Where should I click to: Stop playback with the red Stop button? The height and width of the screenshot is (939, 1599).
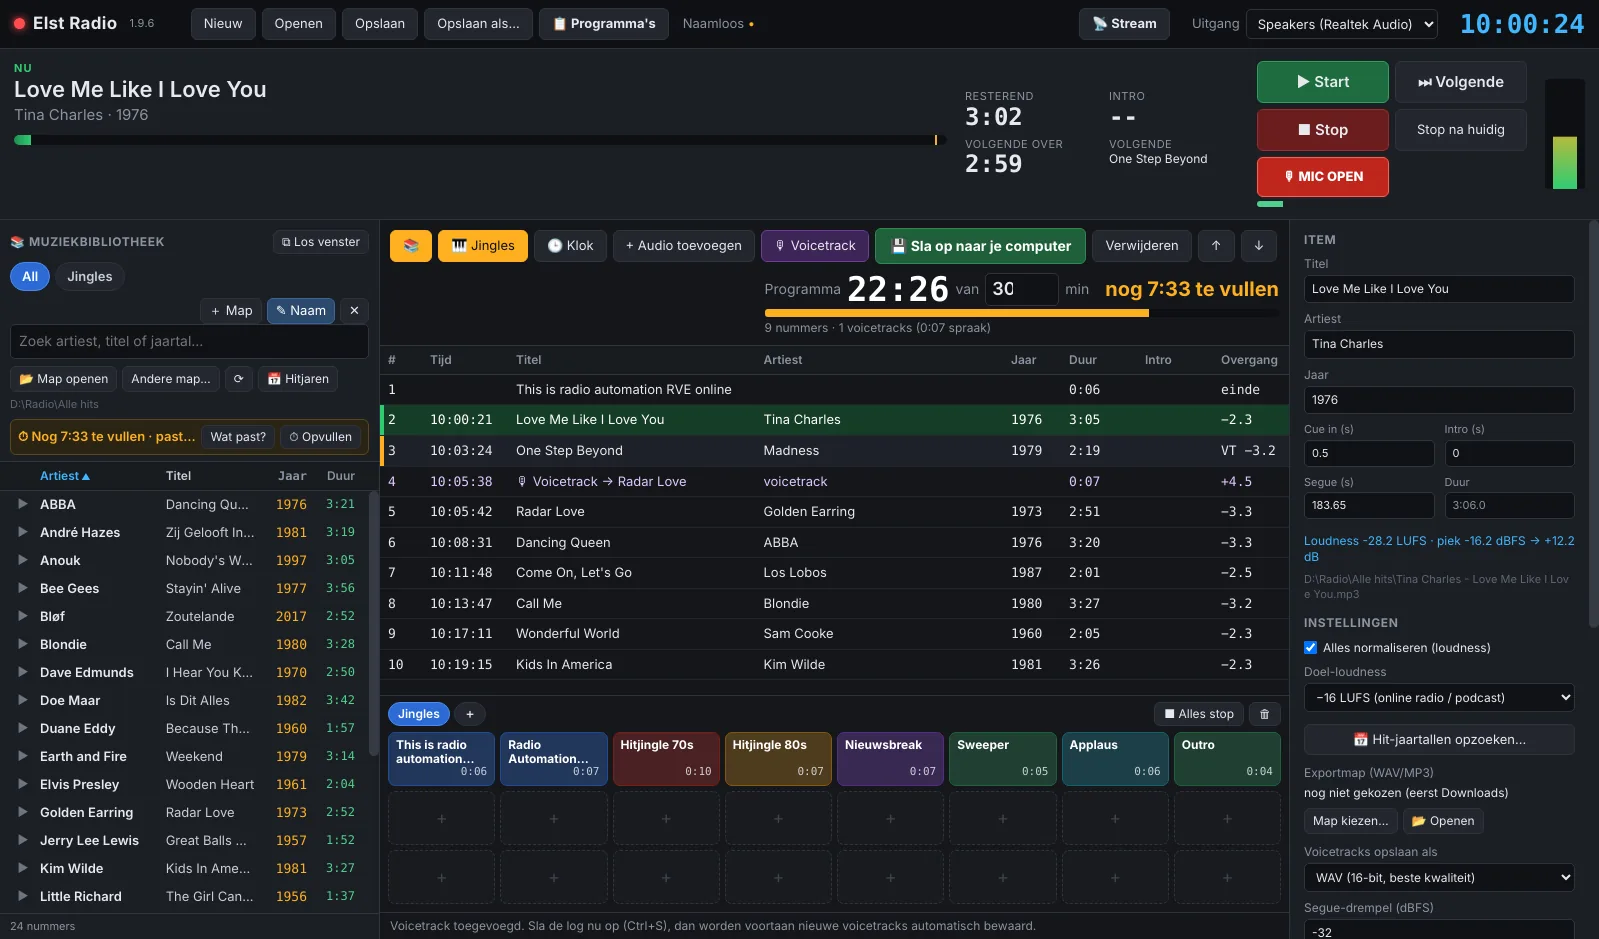(x=1322, y=130)
